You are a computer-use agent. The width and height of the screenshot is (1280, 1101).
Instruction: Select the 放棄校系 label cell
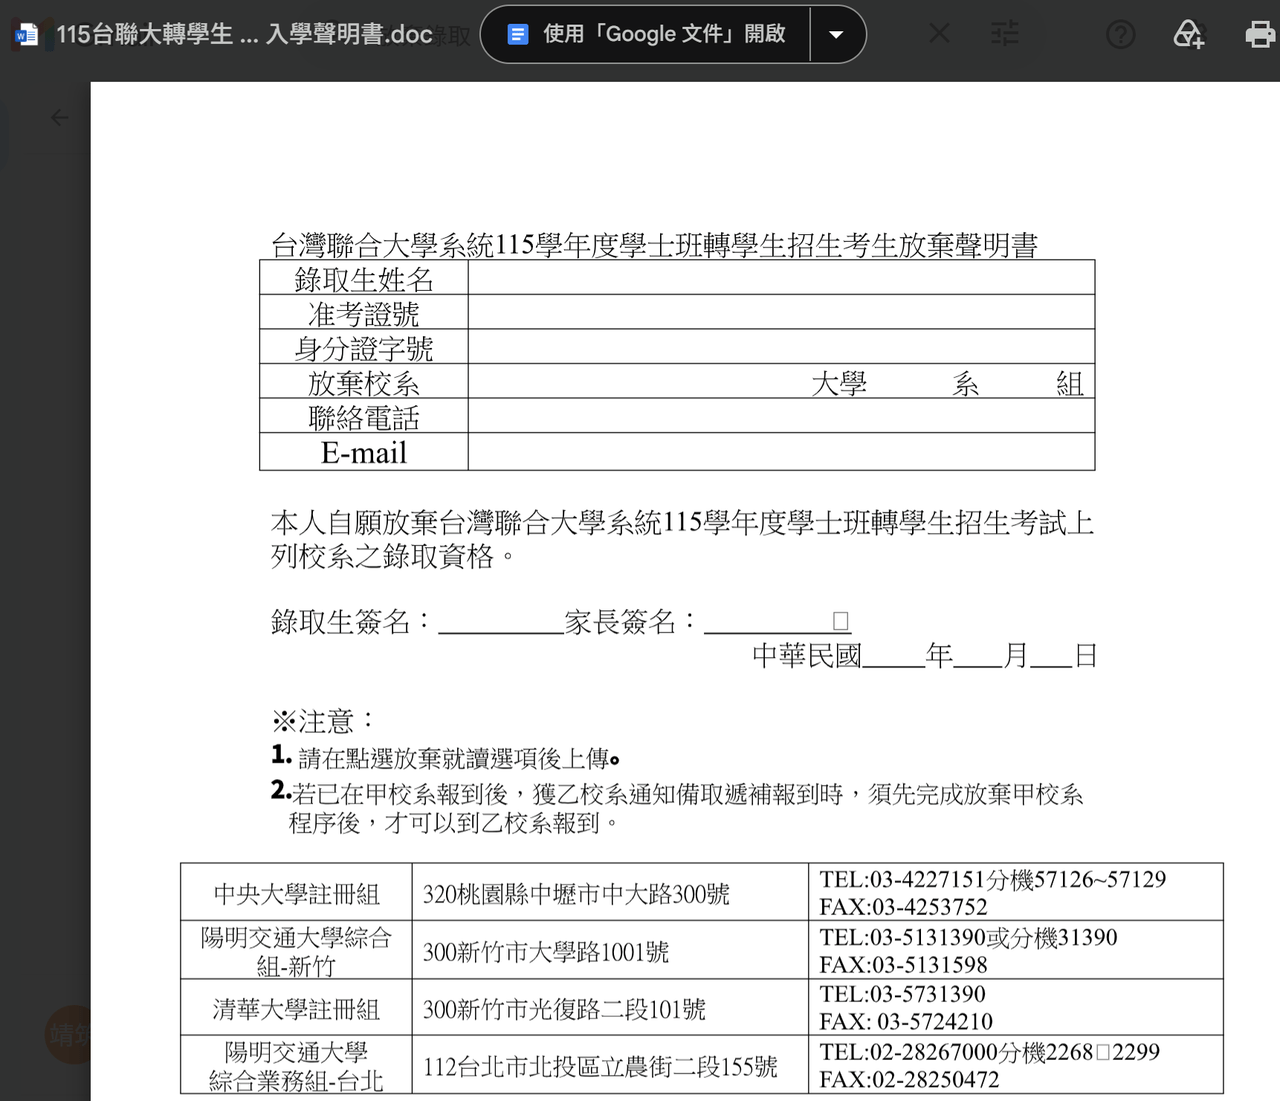[364, 382]
